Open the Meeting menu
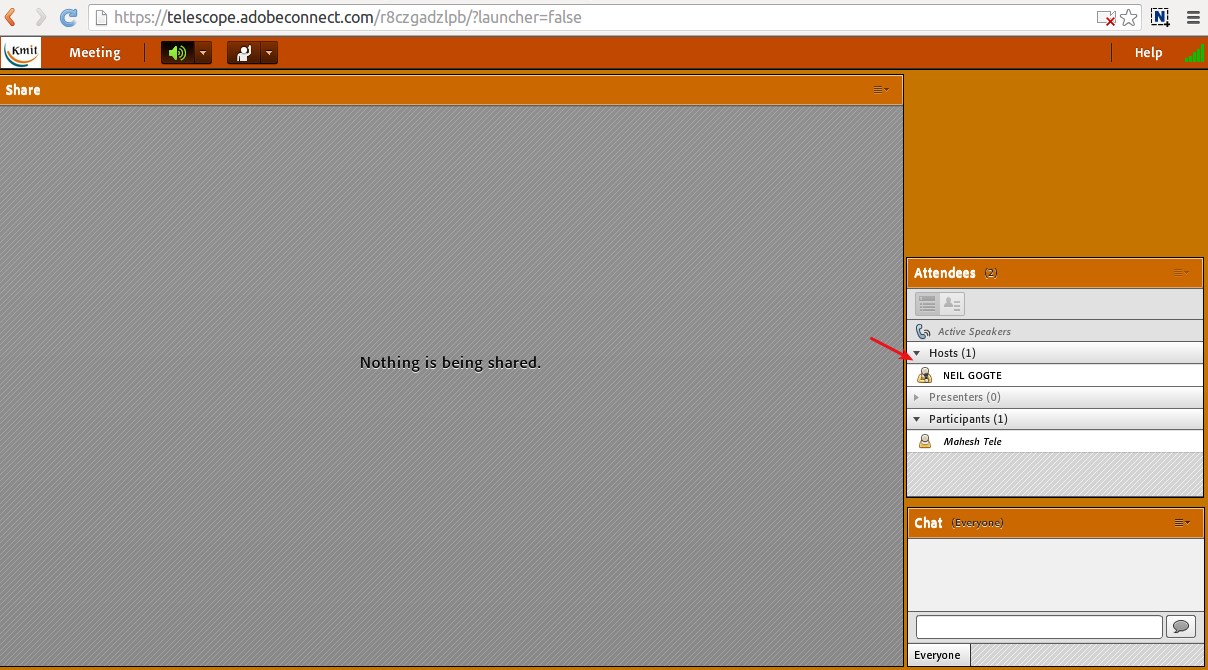The width and height of the screenshot is (1208, 670). pos(95,53)
